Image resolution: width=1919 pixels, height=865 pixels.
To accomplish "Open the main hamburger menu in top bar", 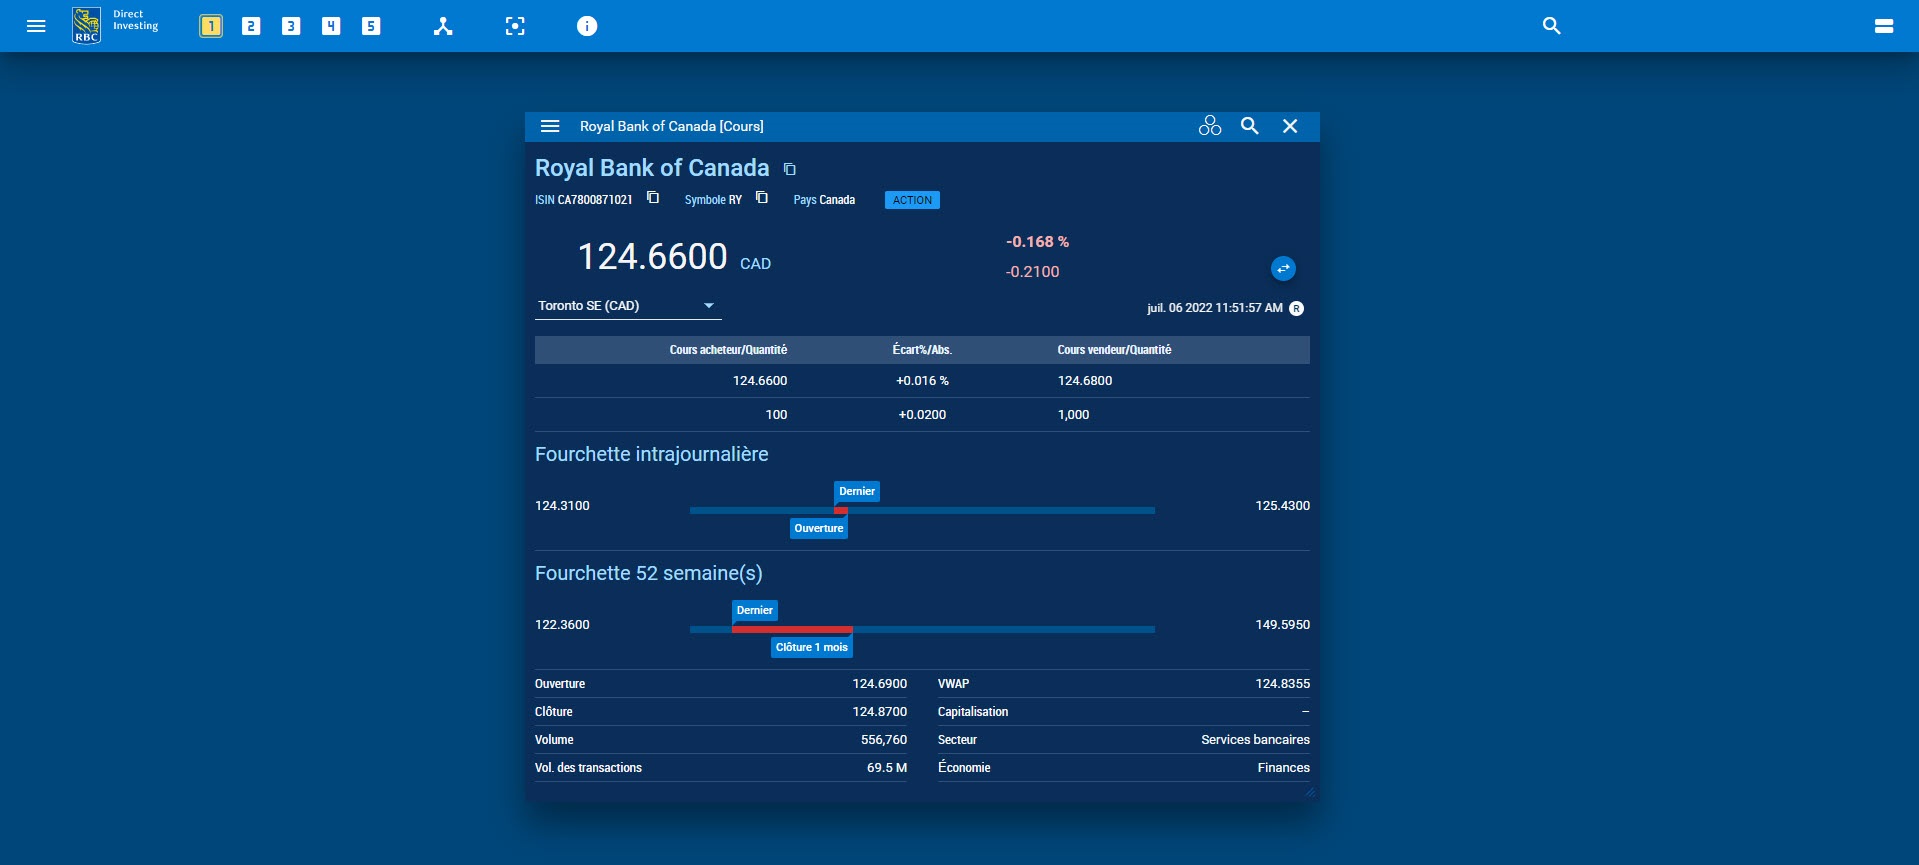I will [x=36, y=26].
